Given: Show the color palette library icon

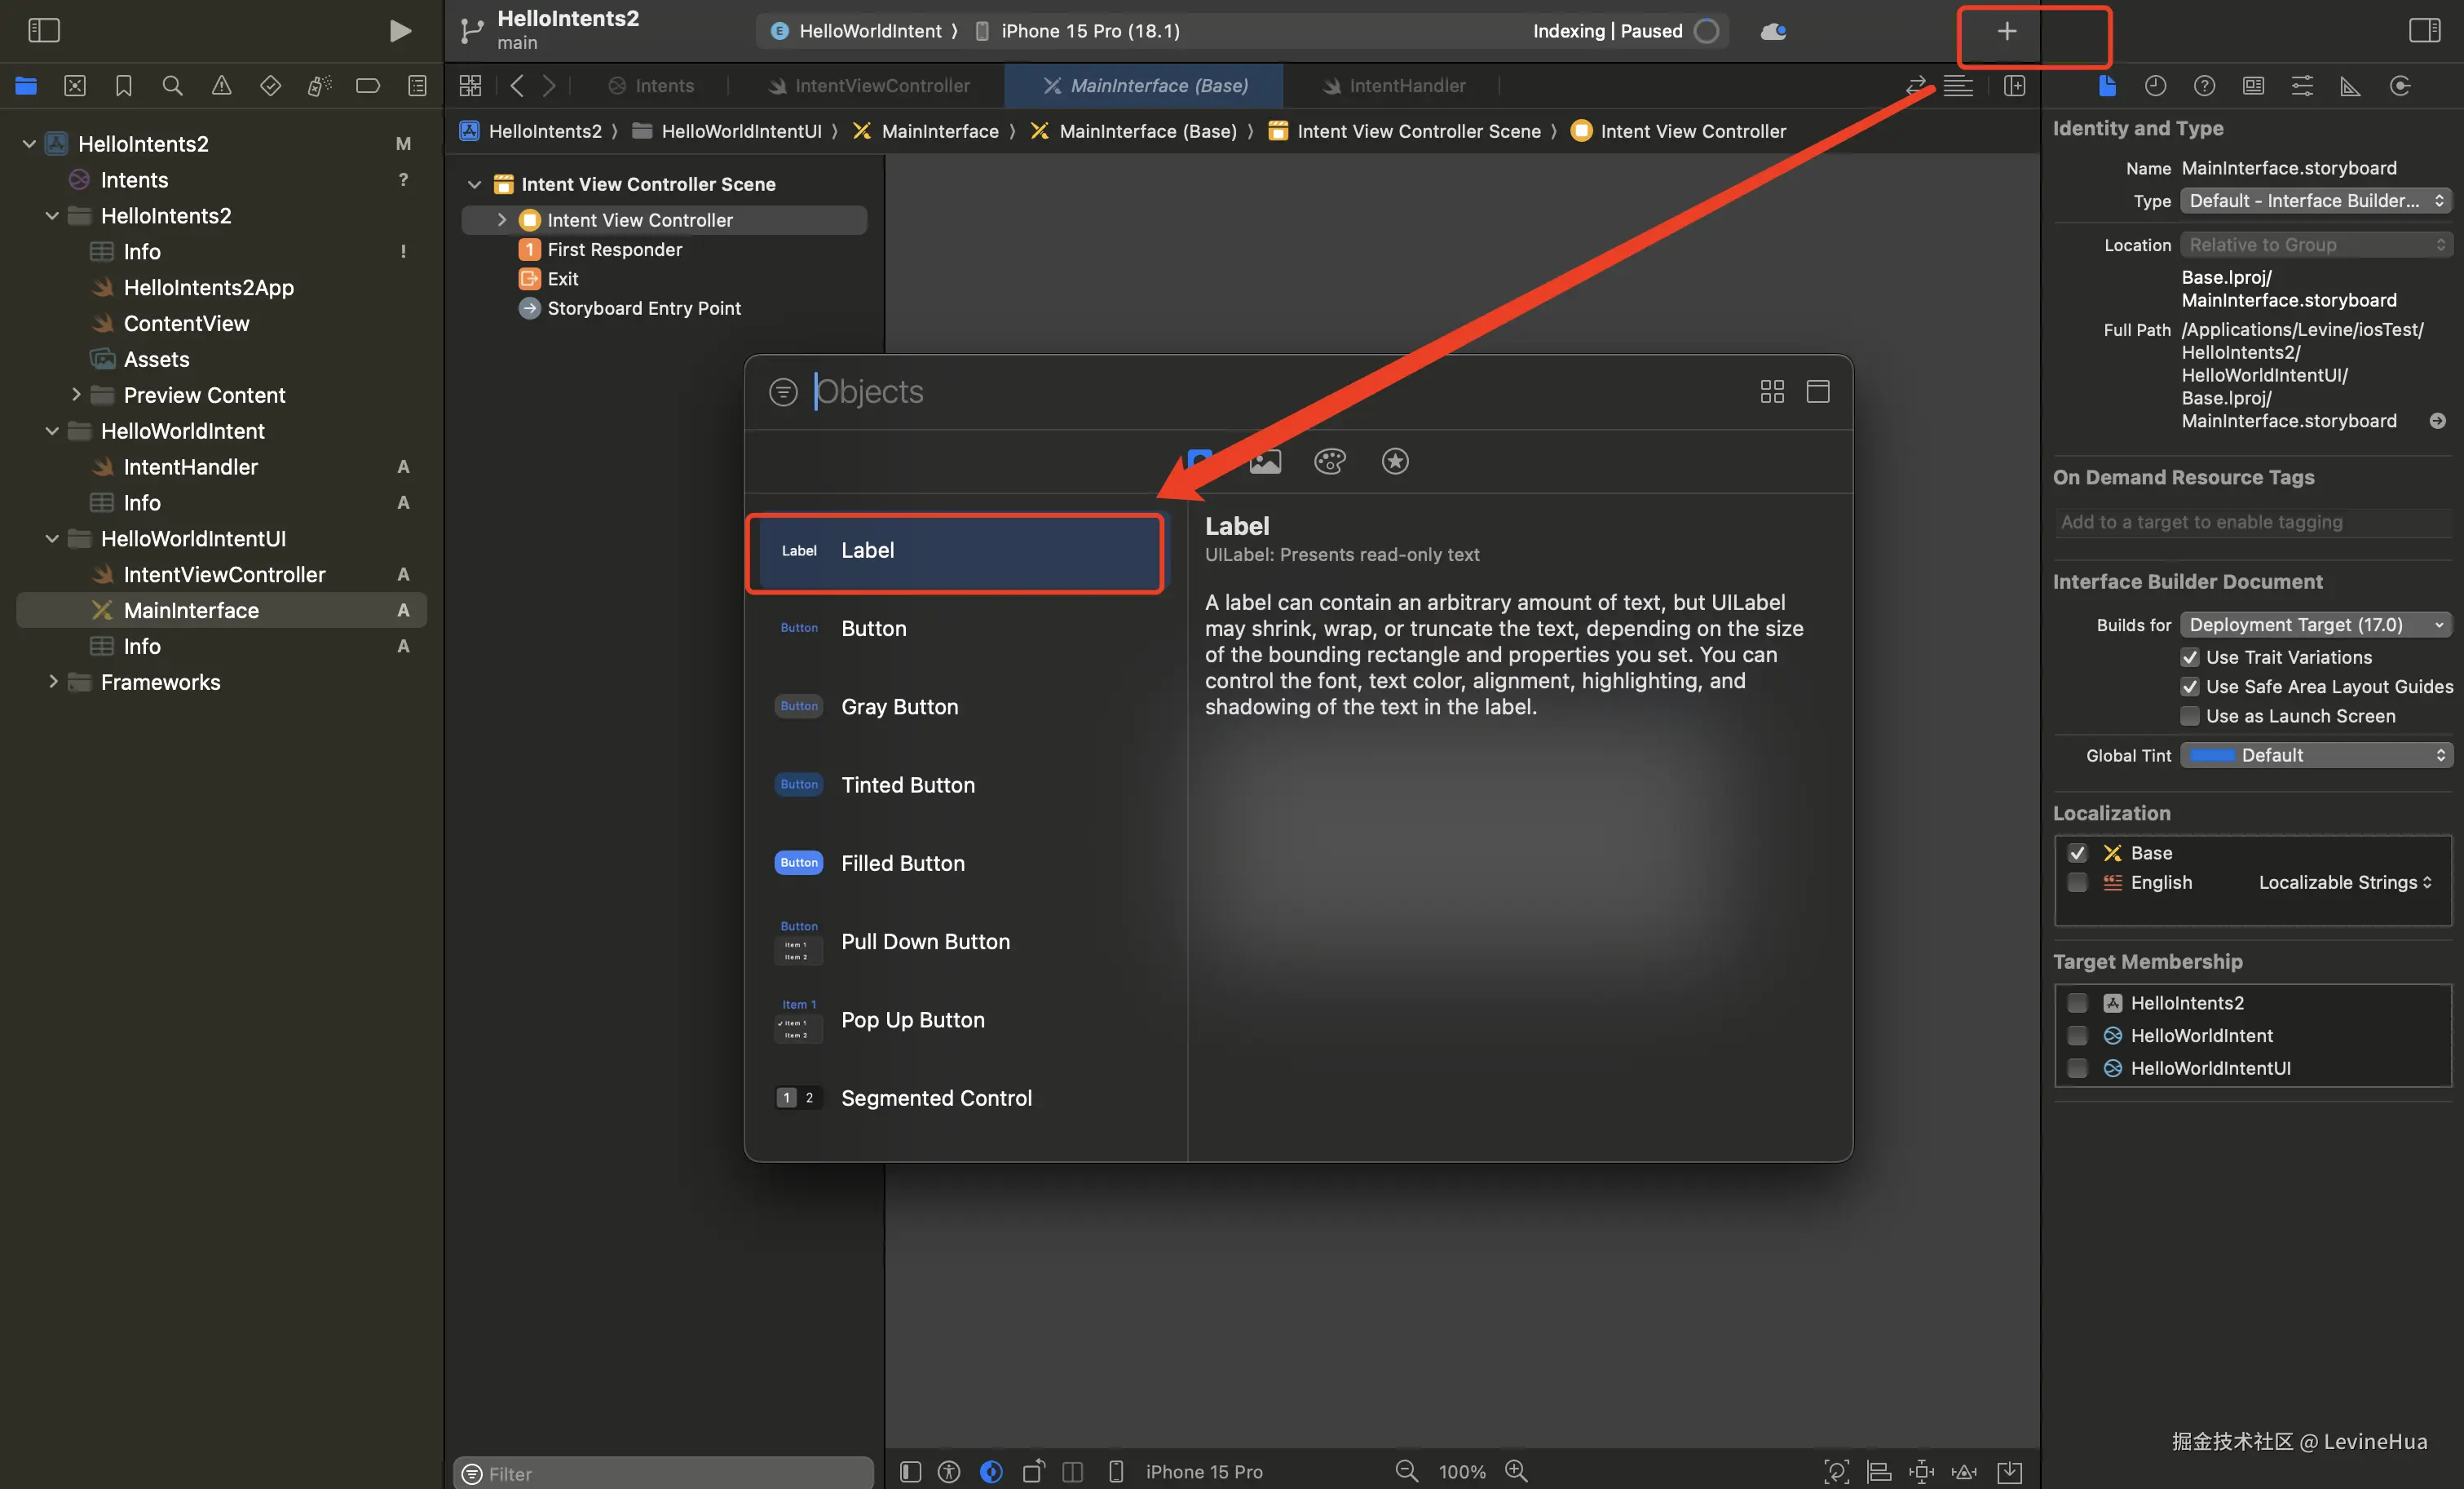Looking at the screenshot, I should (1329, 461).
